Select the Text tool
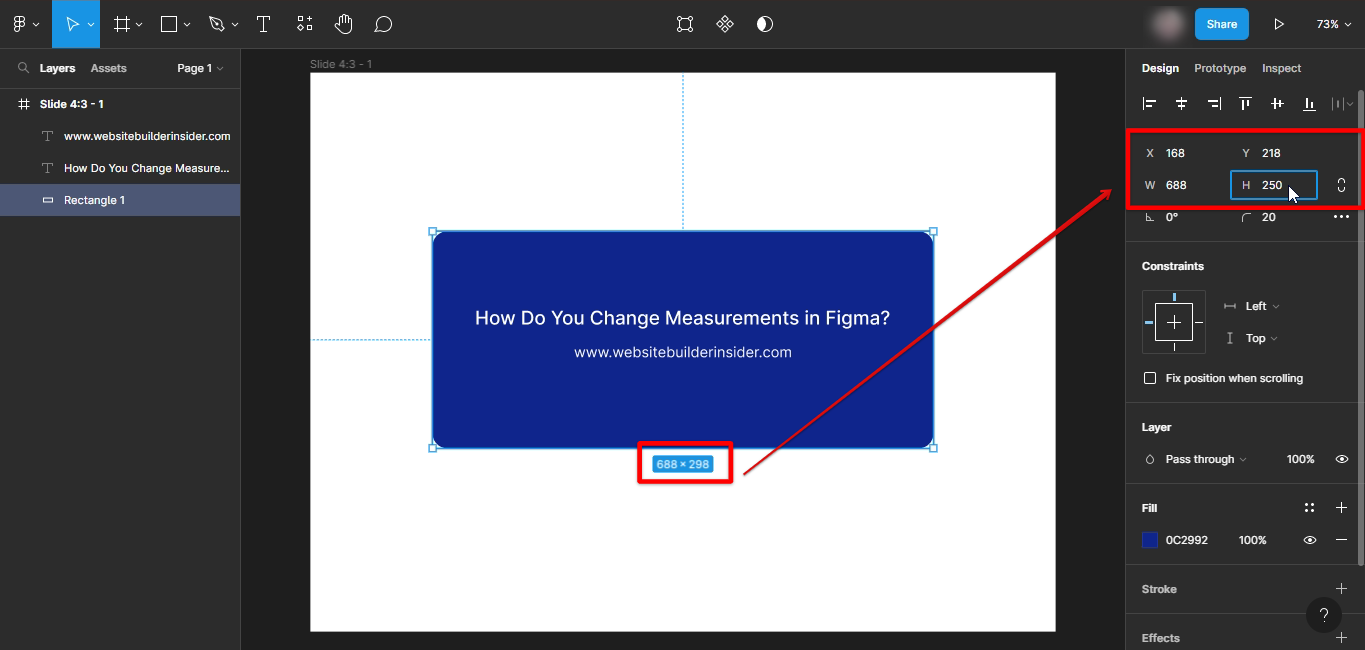 [264, 24]
